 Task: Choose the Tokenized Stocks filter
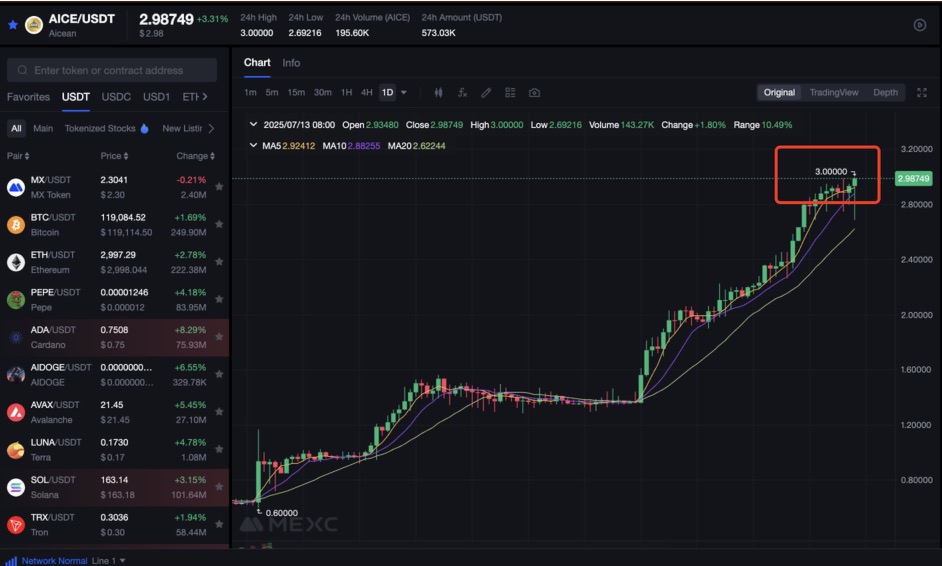click(x=100, y=128)
